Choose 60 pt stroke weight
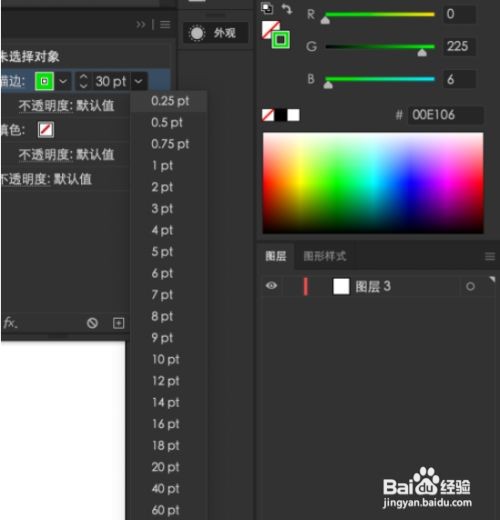 [x=166, y=510]
